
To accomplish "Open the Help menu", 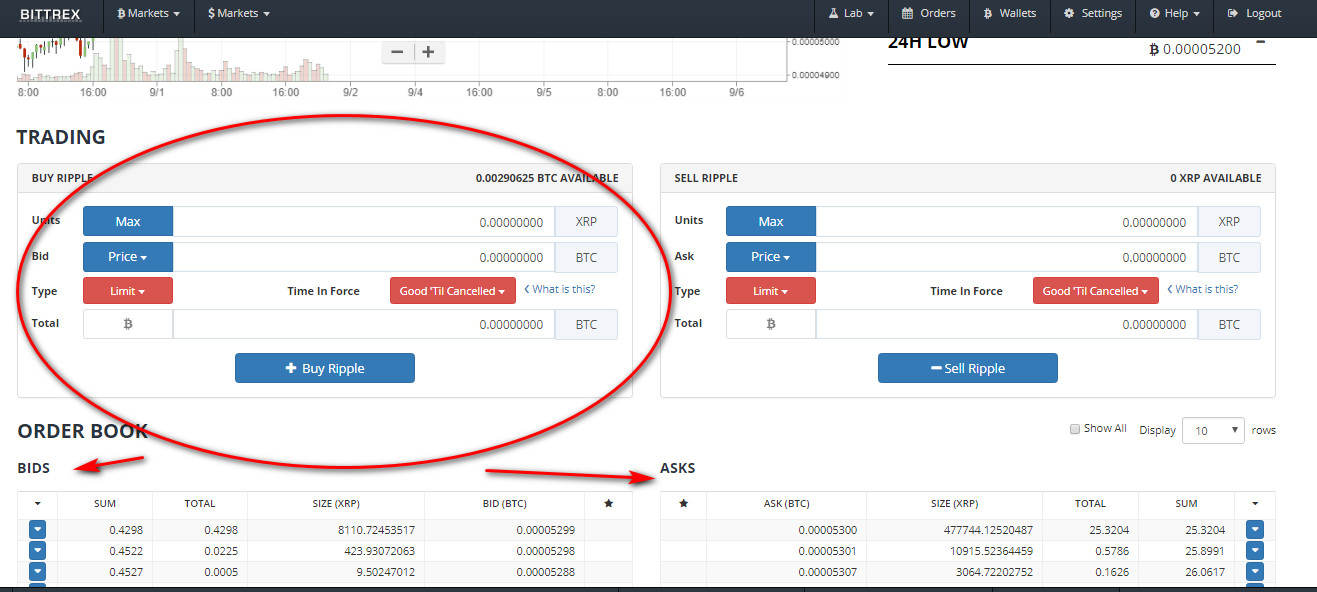I will 1174,14.
